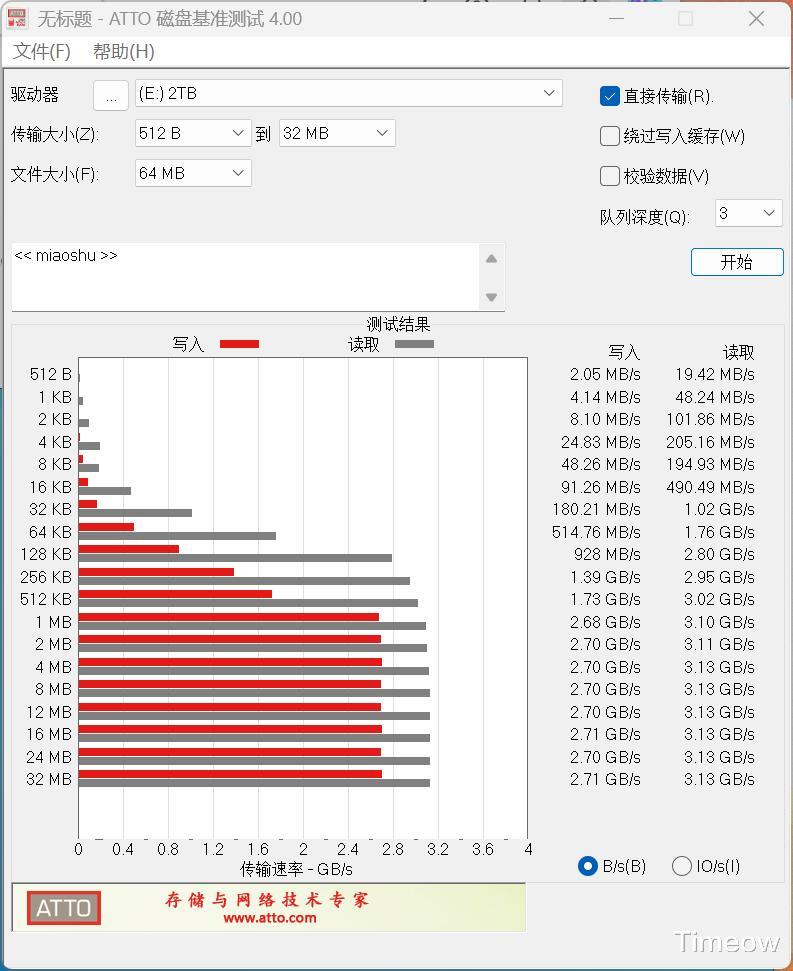Open the 帮助(H) menu
This screenshot has height=971, width=793.
124,51
